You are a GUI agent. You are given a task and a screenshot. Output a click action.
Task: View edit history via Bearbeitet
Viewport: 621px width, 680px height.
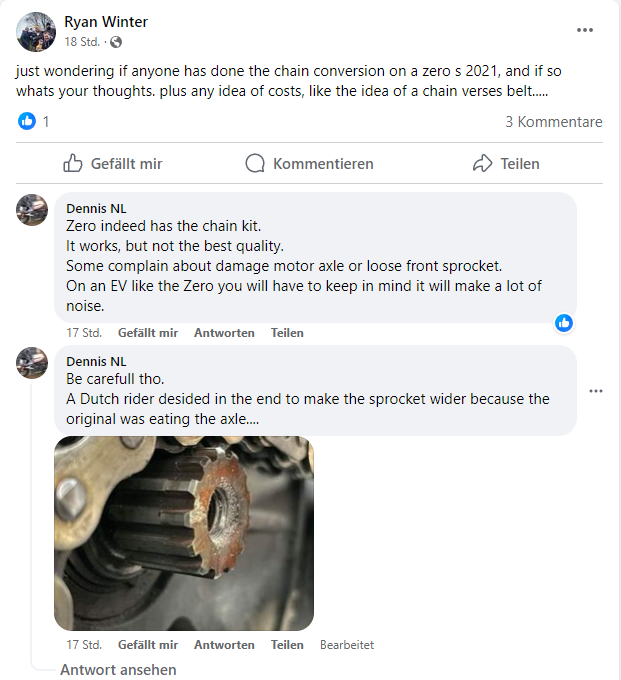tap(347, 645)
